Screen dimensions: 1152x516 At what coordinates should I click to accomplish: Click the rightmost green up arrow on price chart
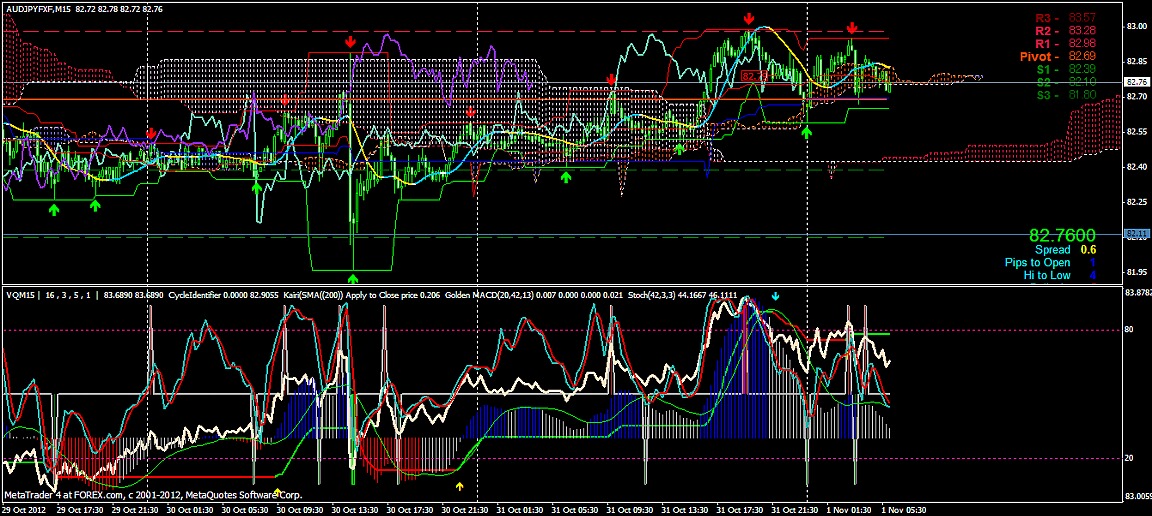pyautogui.click(x=808, y=130)
